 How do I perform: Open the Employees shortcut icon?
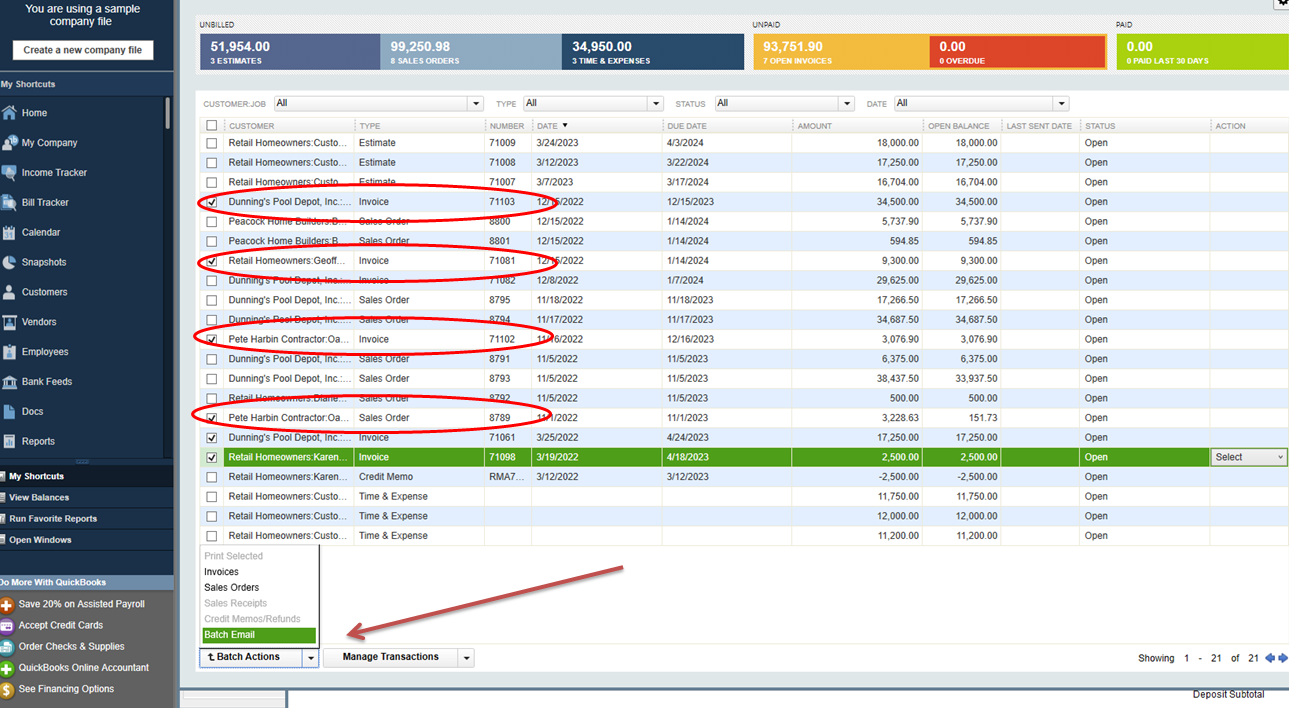pyautogui.click(x=9, y=352)
